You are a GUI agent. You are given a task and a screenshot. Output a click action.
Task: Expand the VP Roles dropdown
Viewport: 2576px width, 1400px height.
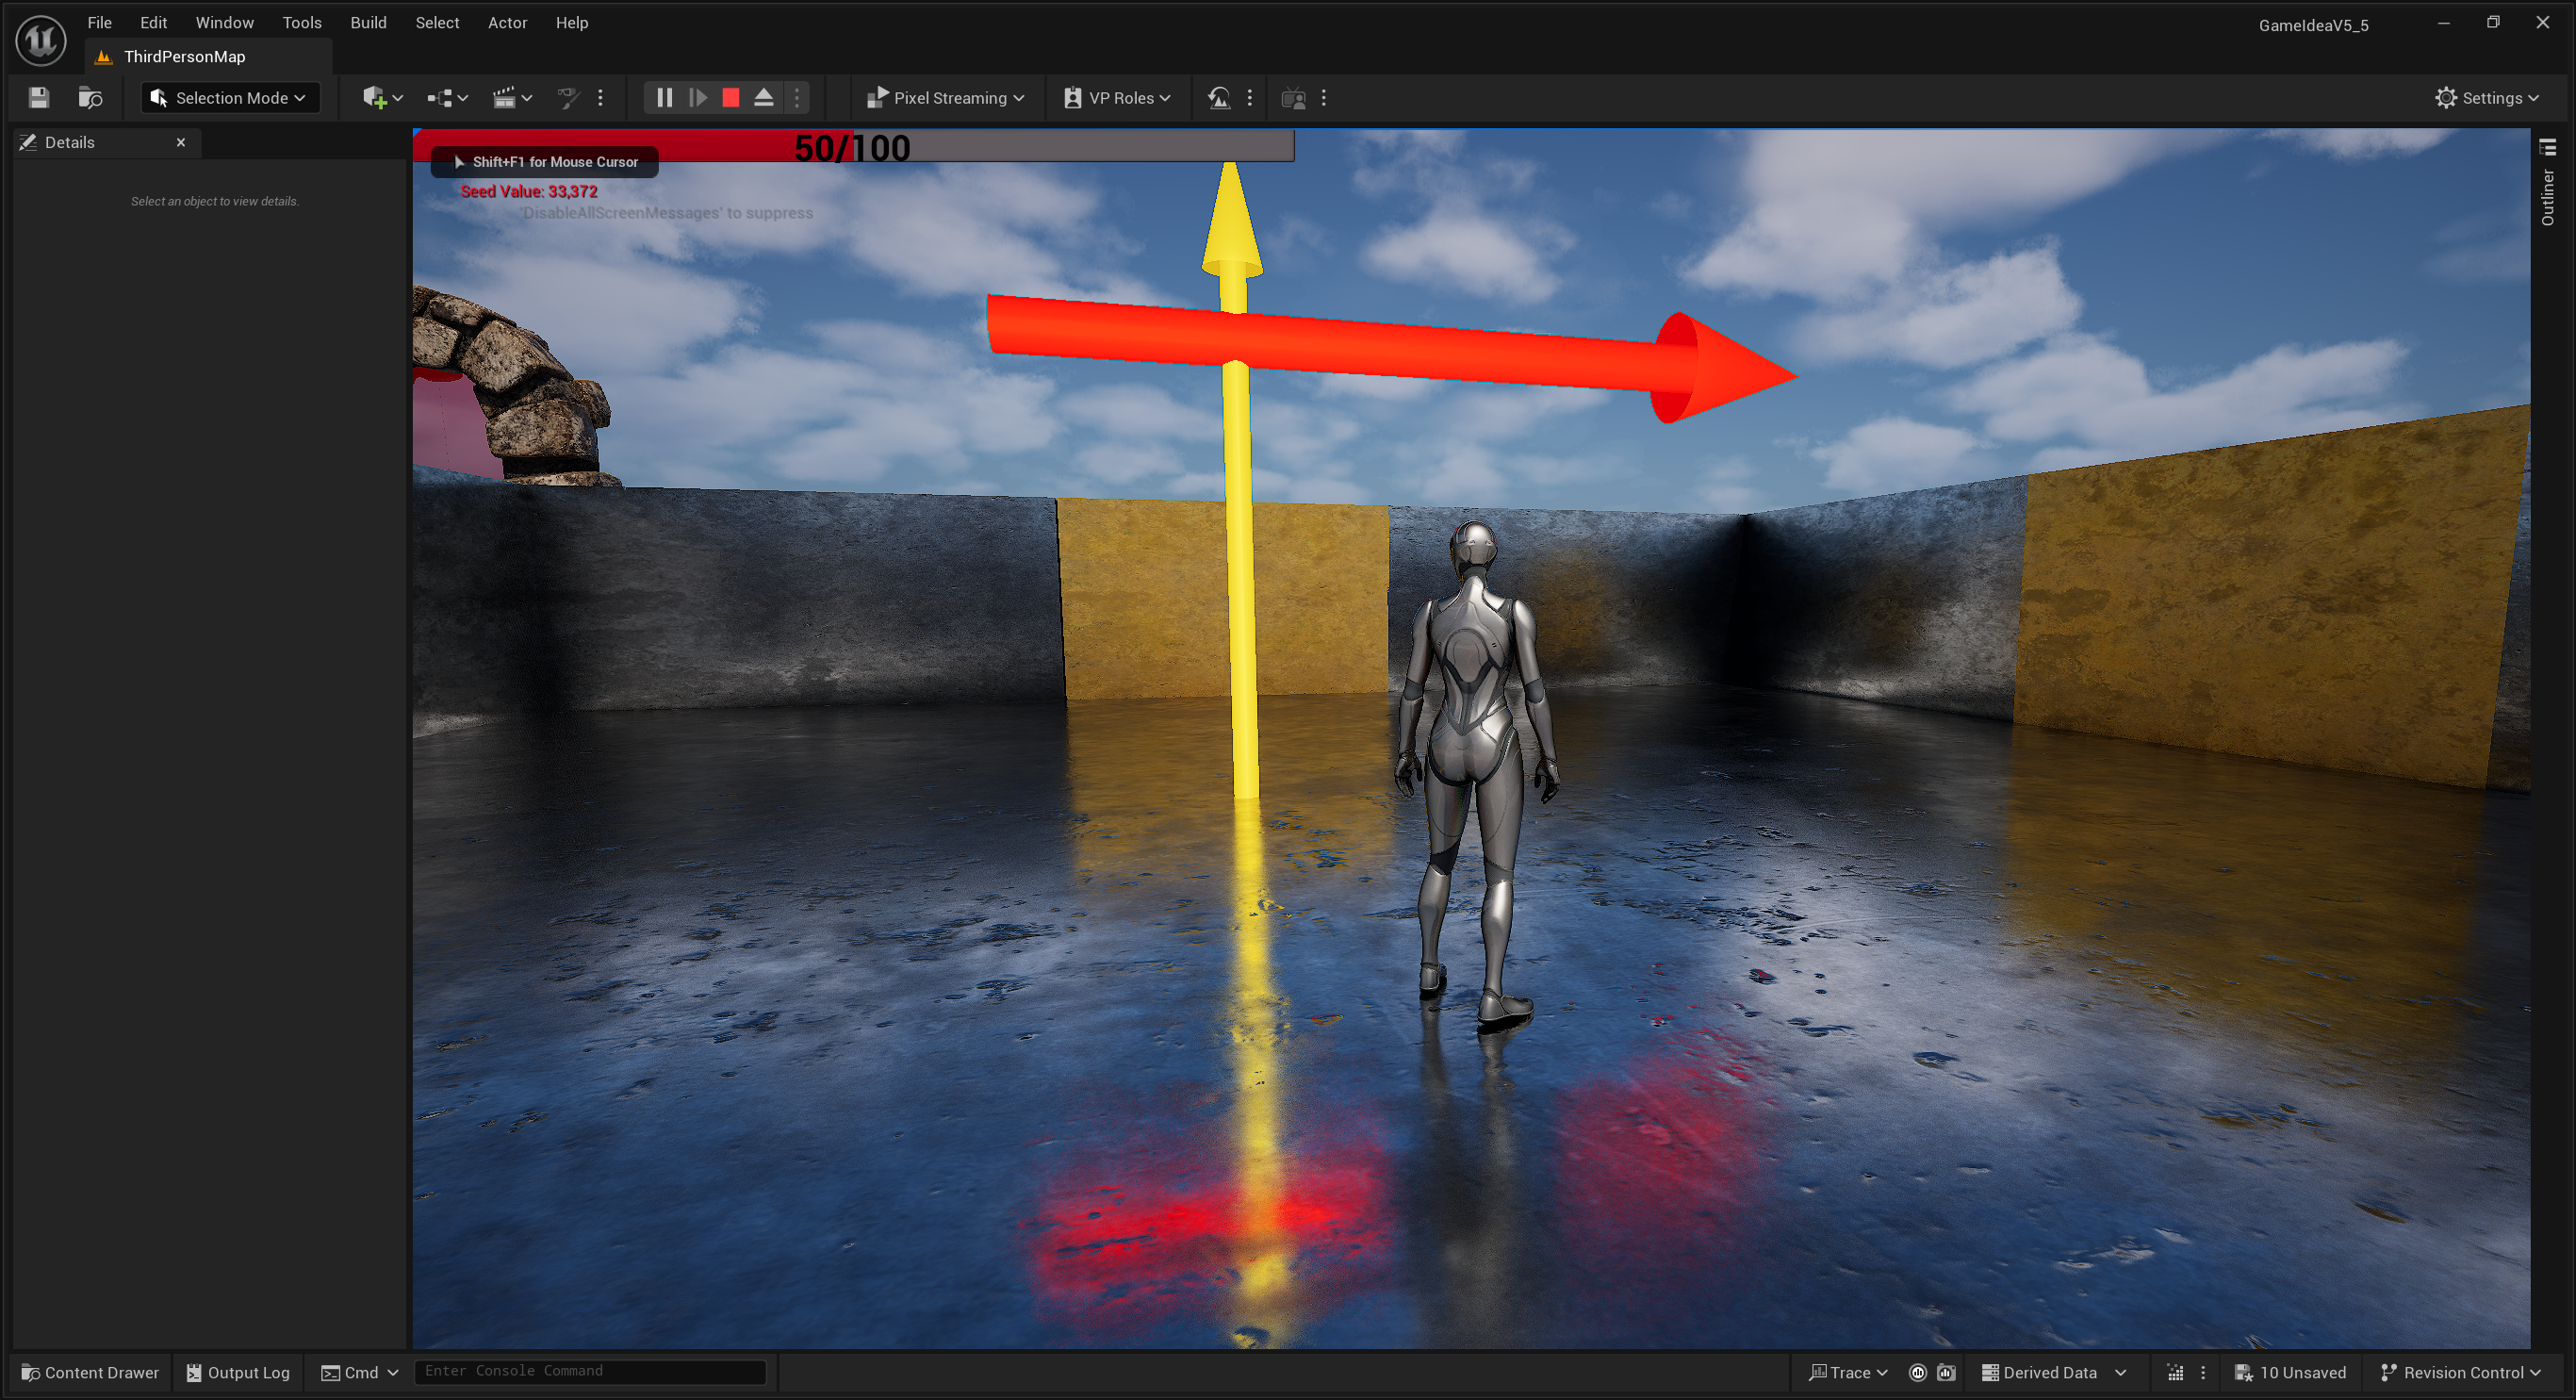1117,98
